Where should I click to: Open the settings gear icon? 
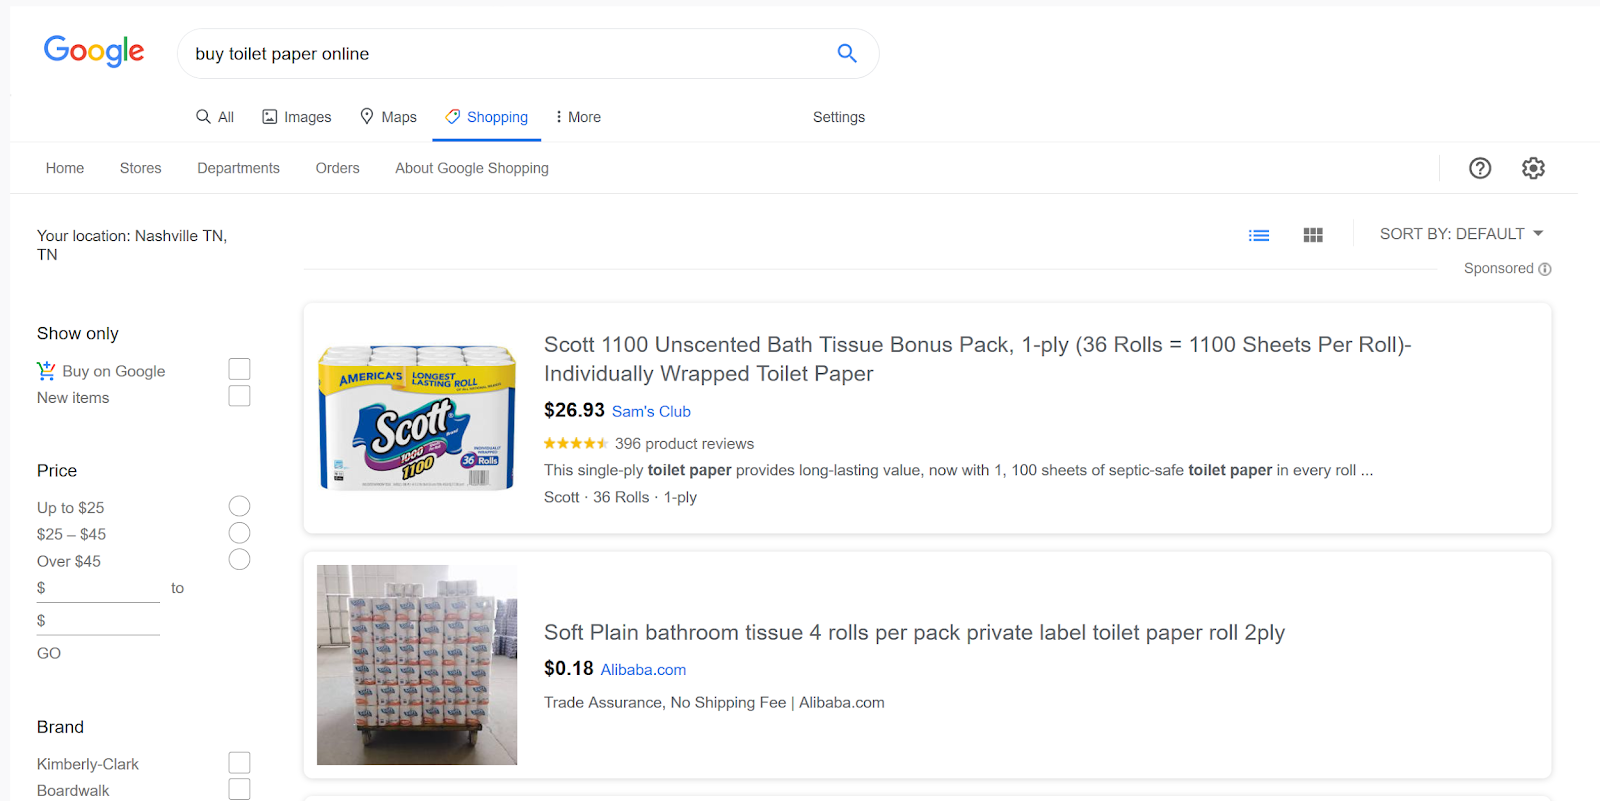pos(1533,168)
